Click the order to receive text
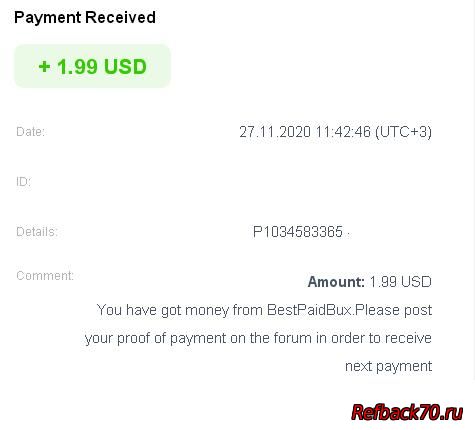 (381, 338)
